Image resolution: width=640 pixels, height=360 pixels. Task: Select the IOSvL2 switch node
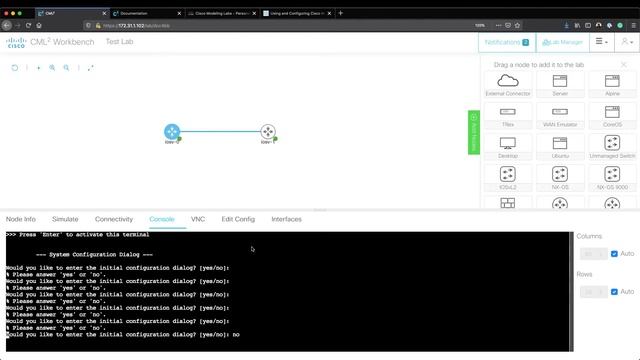508,178
